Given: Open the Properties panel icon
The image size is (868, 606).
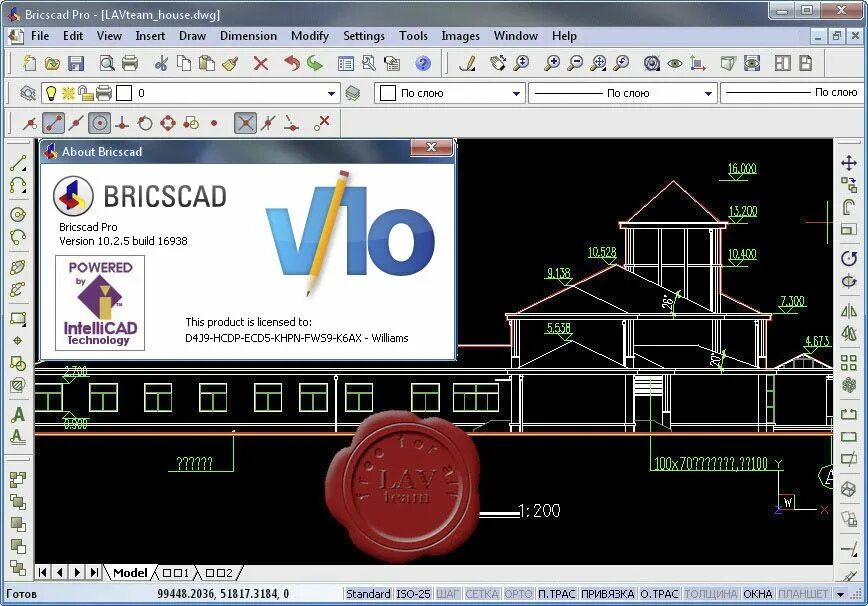Looking at the screenshot, I should click(346, 63).
